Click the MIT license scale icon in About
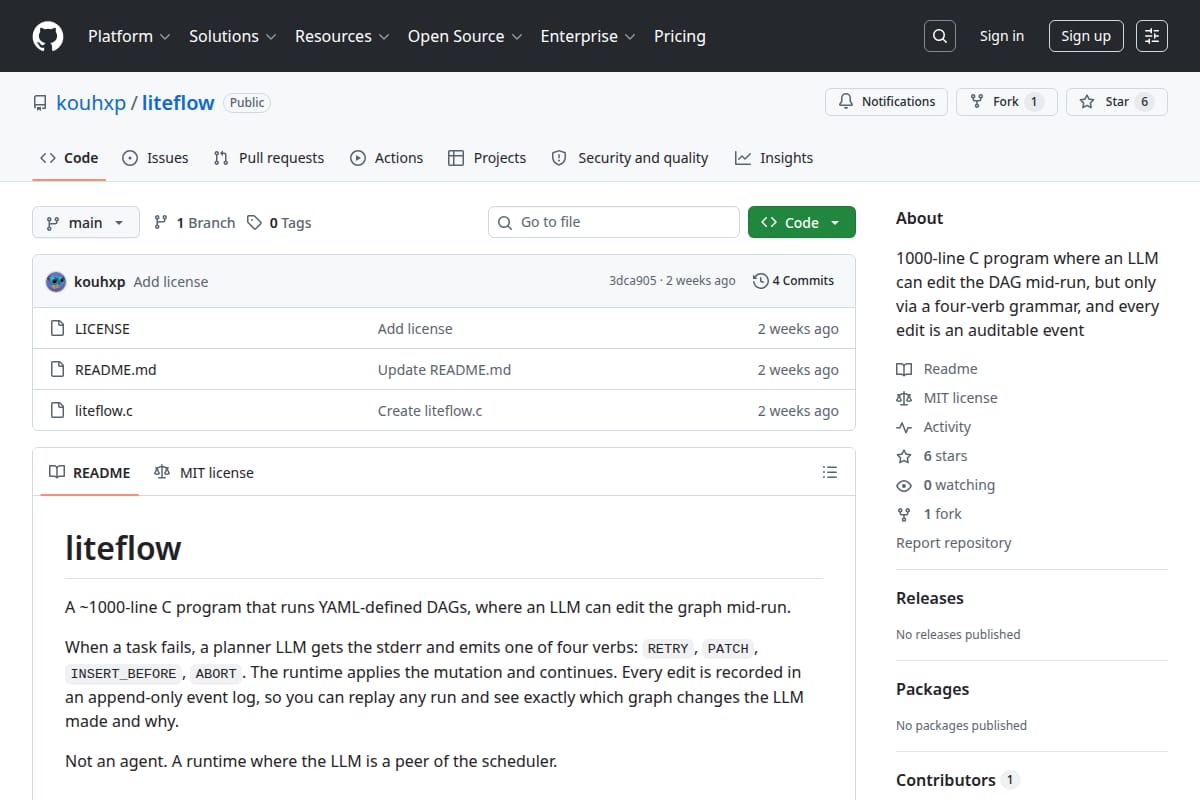The width and height of the screenshot is (1200, 800). point(904,398)
